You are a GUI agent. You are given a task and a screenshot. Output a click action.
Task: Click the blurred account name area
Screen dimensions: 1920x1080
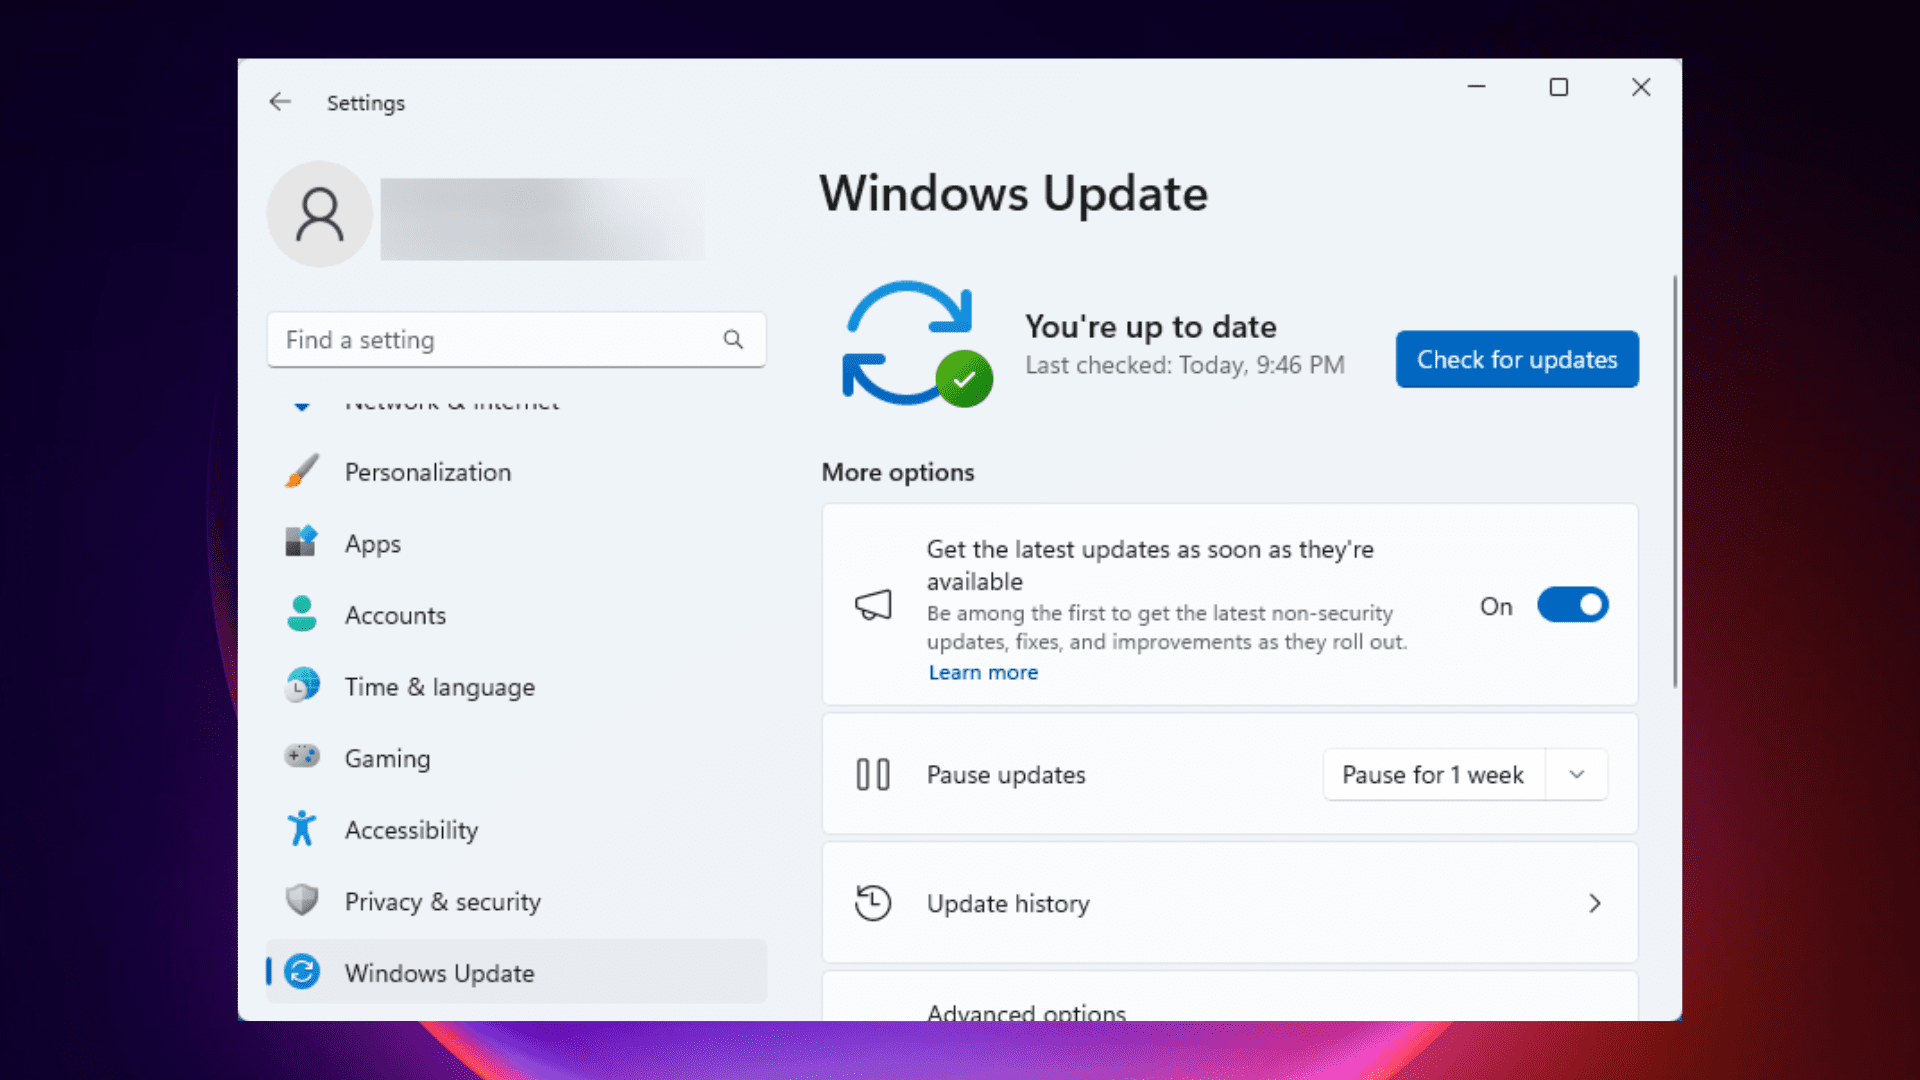pyautogui.click(x=542, y=219)
